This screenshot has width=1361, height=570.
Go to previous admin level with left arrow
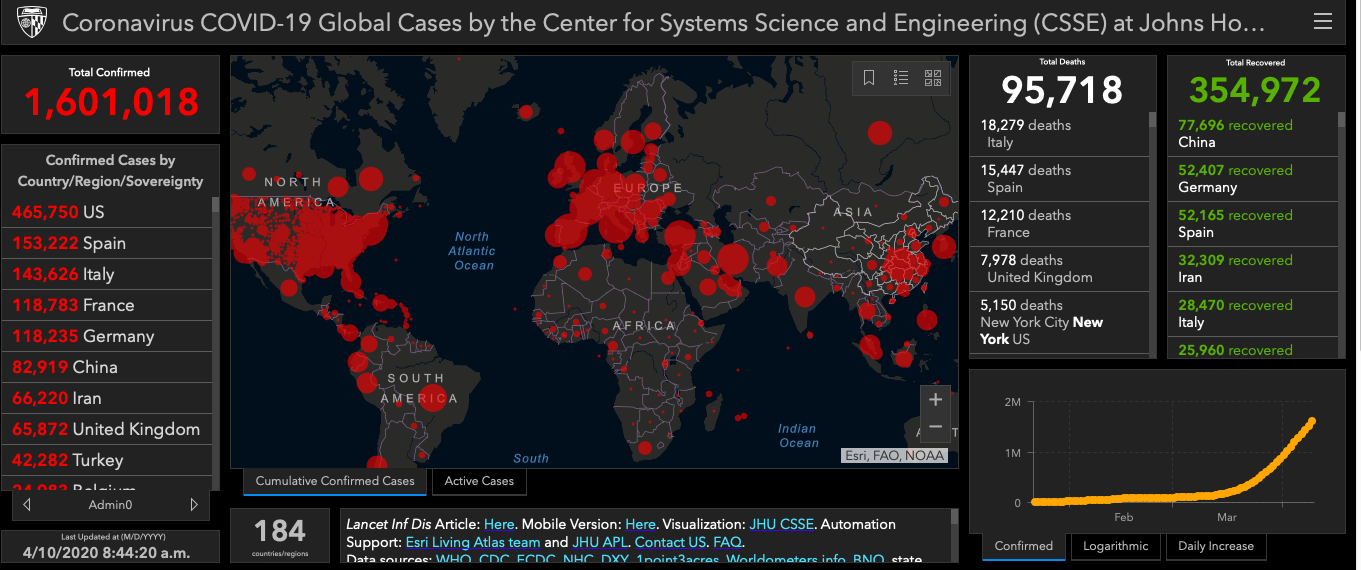click(x=27, y=505)
